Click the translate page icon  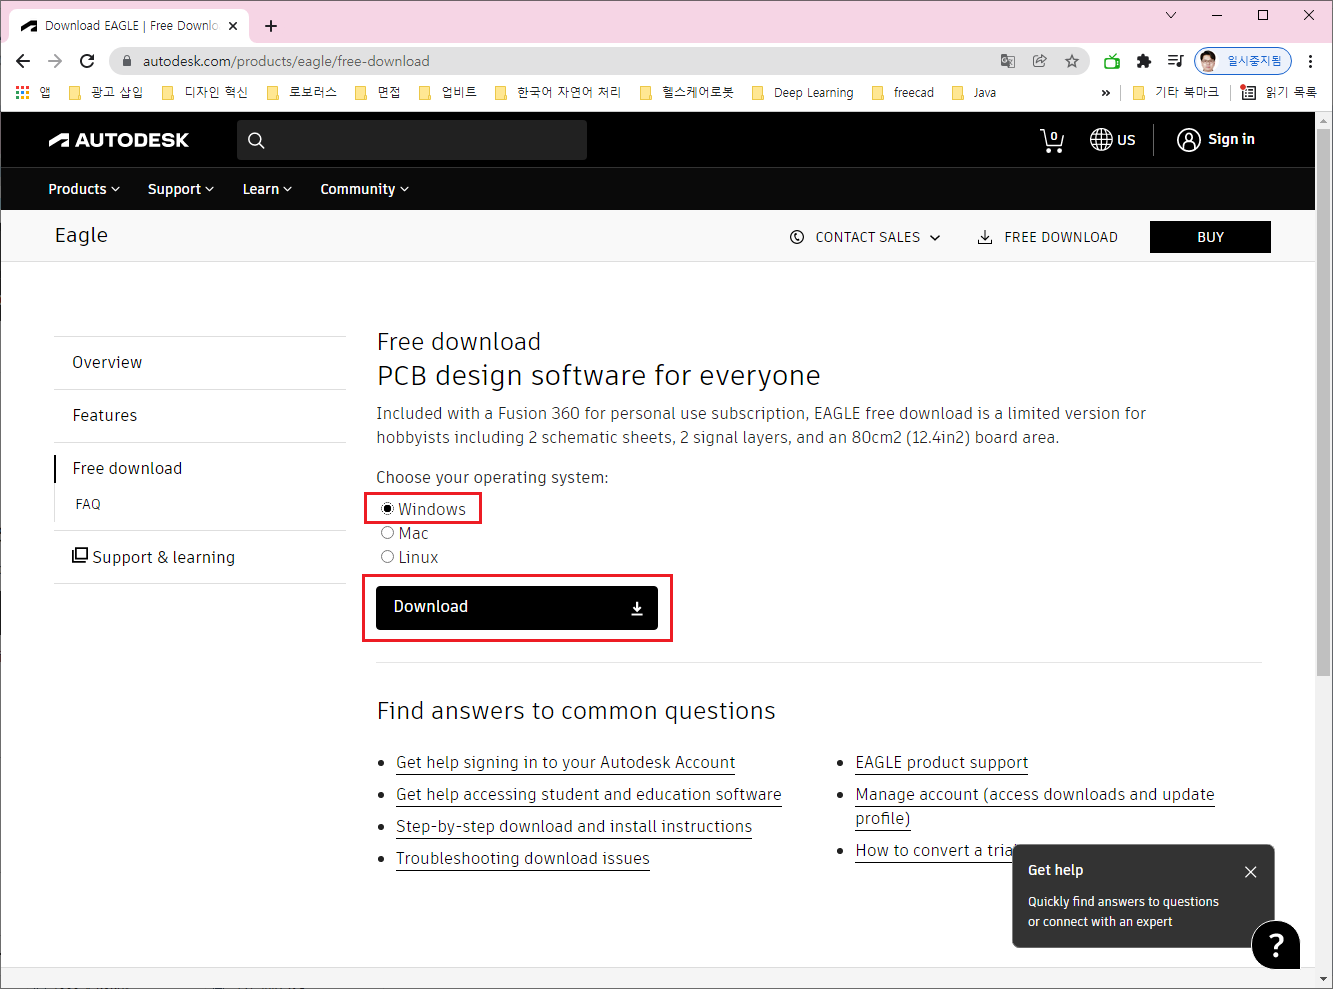(1008, 61)
